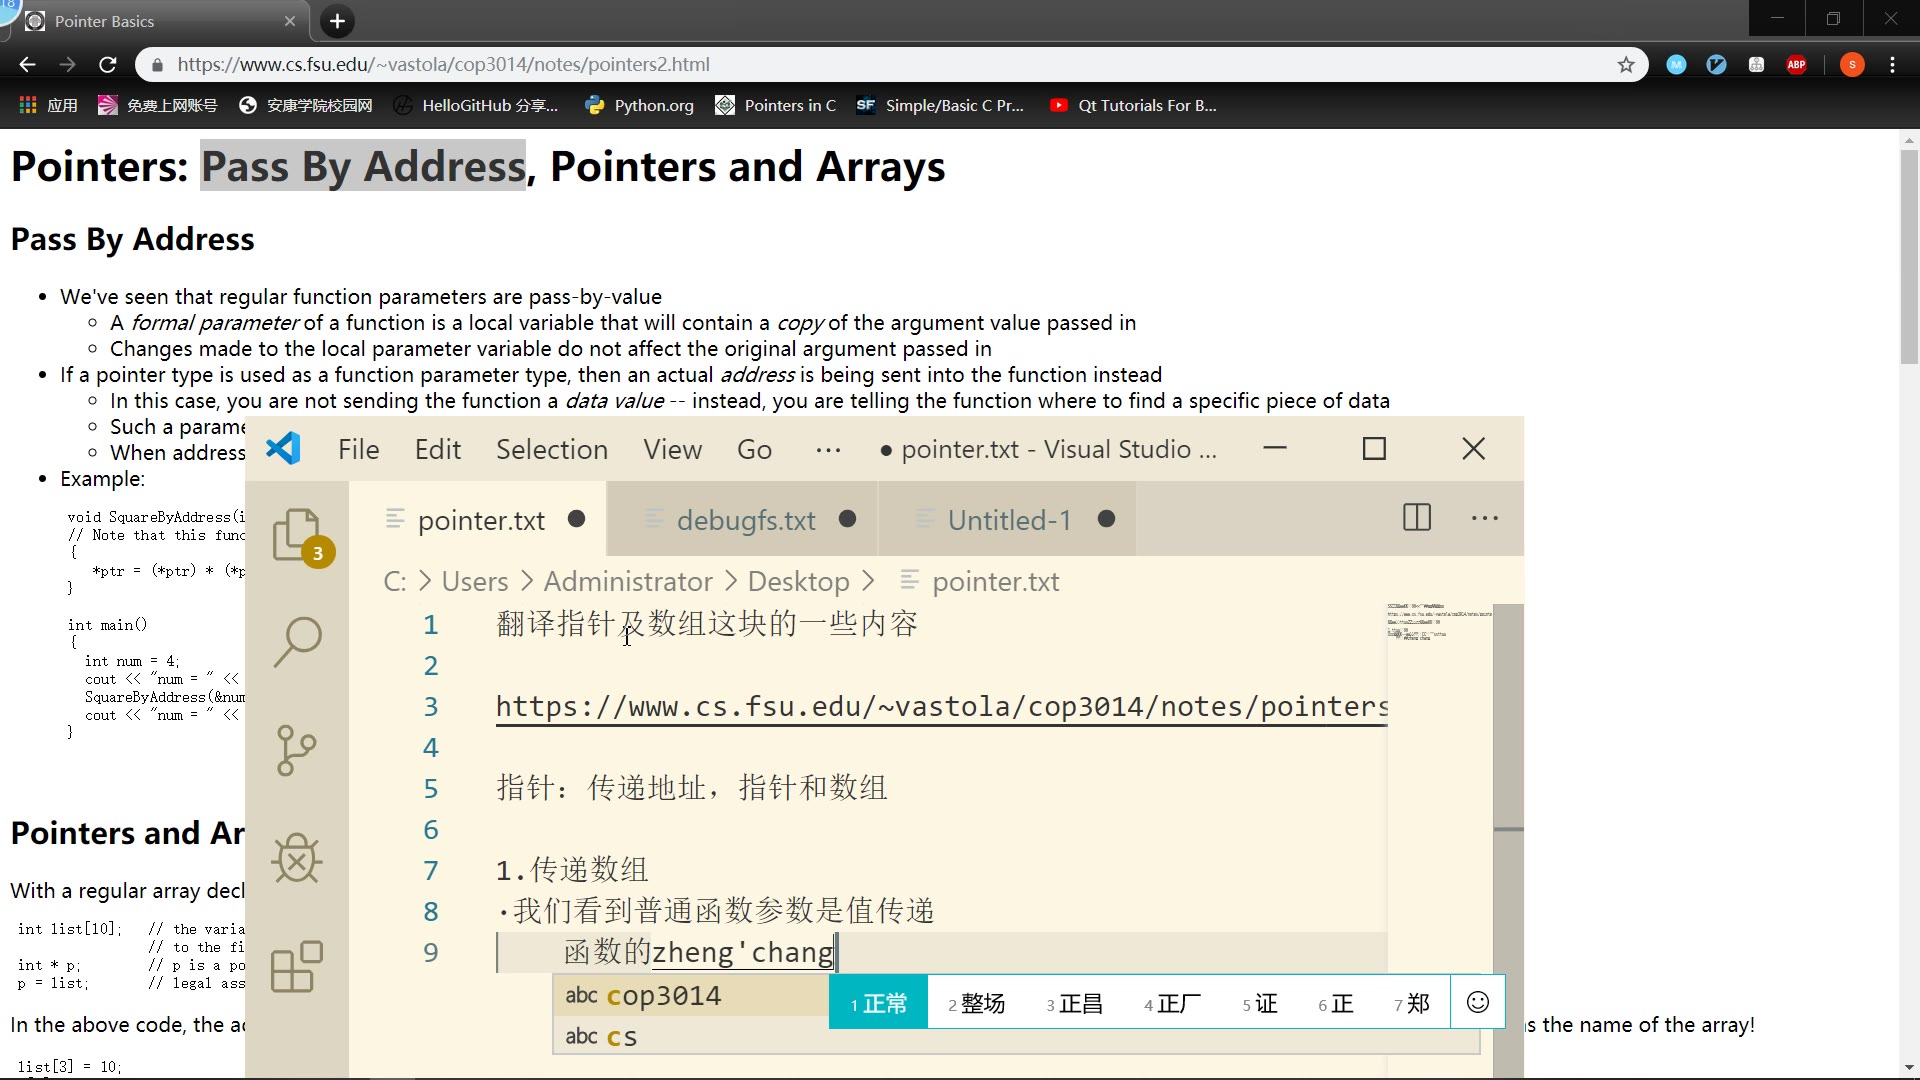Click the Desktop breadcrumb segment
Screen dimensions: 1920x1080
point(798,581)
